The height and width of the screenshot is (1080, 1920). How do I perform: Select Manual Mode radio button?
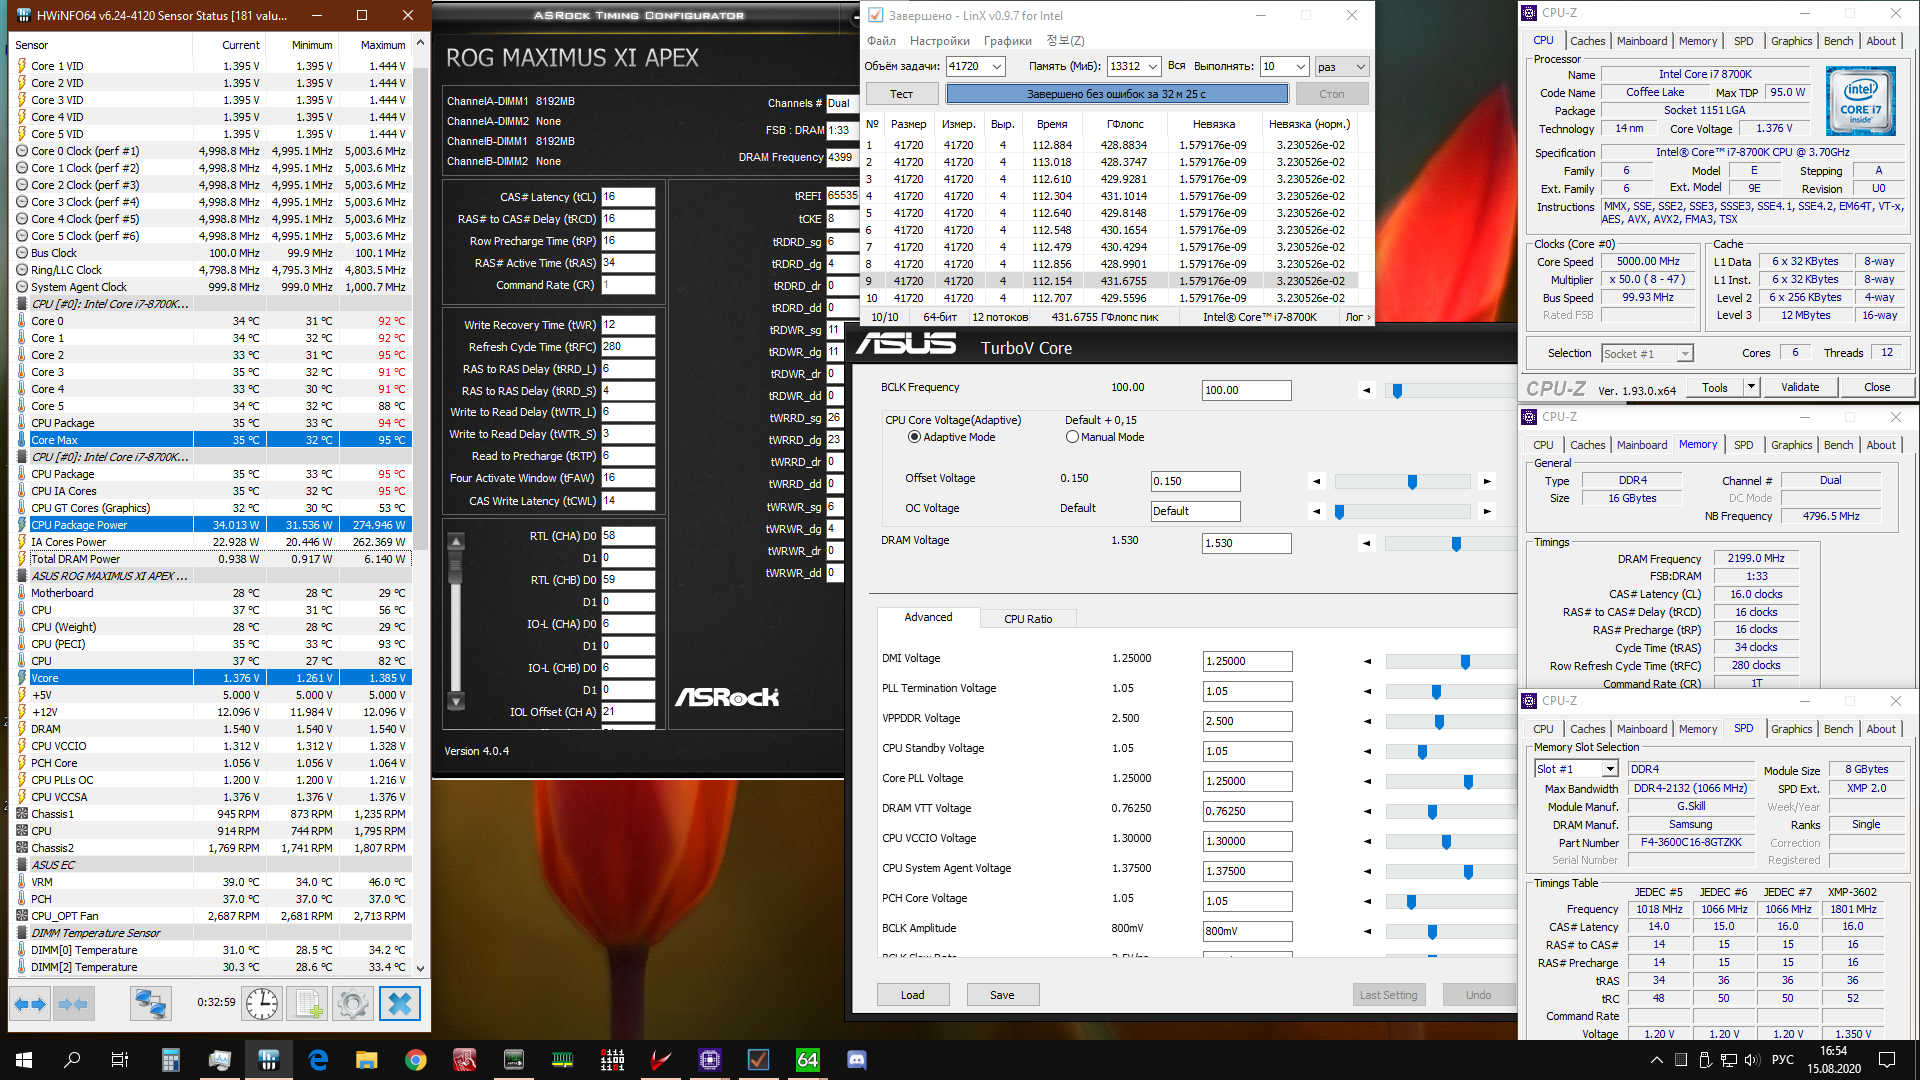point(1072,437)
